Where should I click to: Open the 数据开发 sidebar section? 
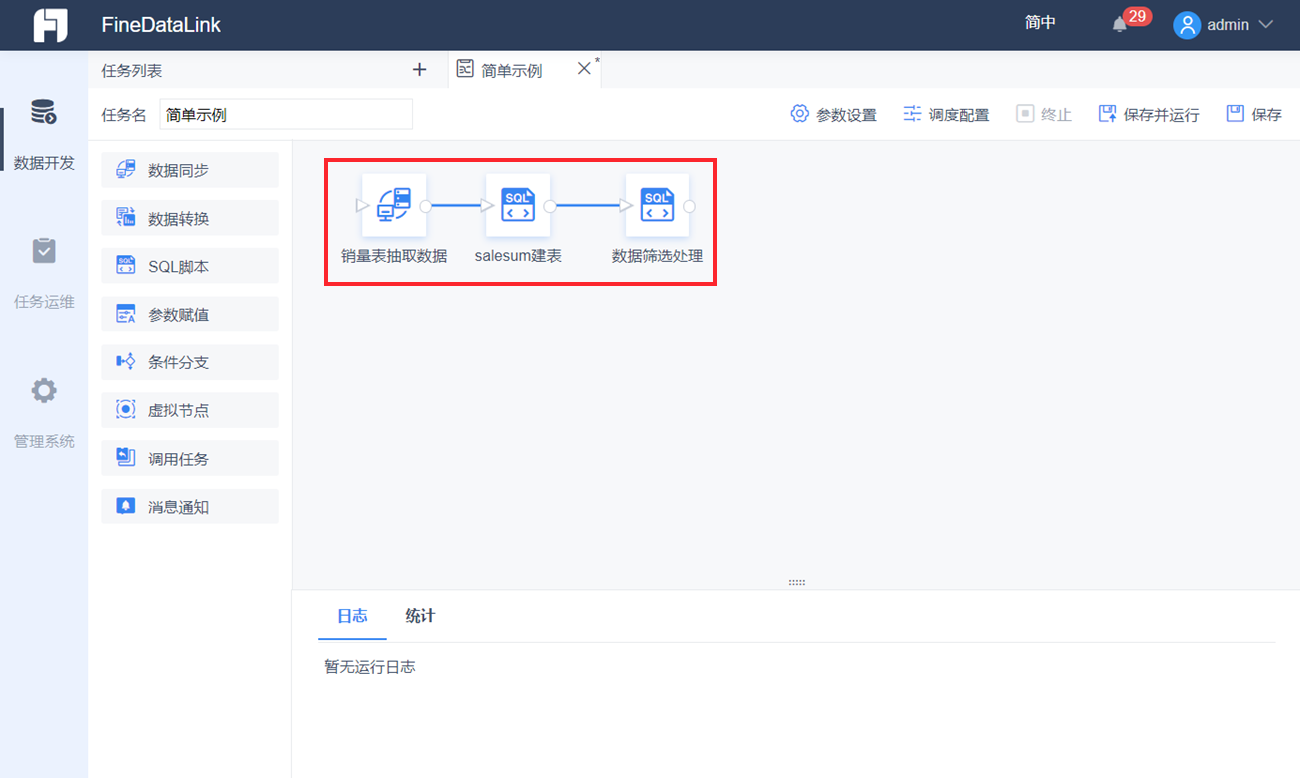[44, 134]
